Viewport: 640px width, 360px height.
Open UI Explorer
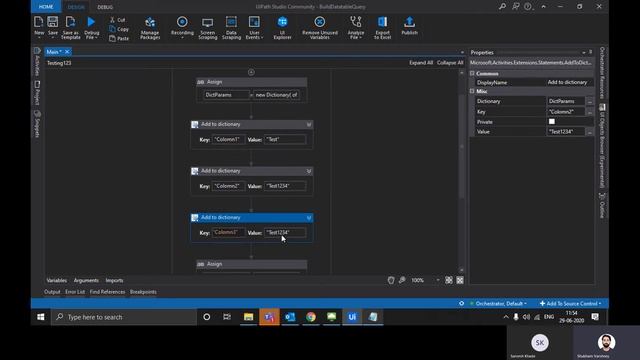click(x=282, y=28)
